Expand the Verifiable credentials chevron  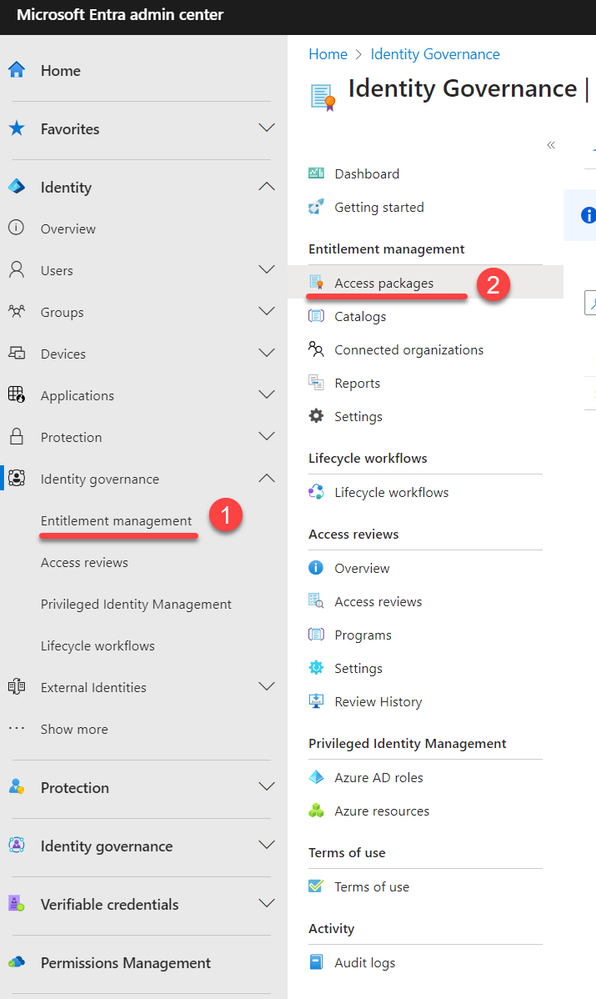pos(266,903)
